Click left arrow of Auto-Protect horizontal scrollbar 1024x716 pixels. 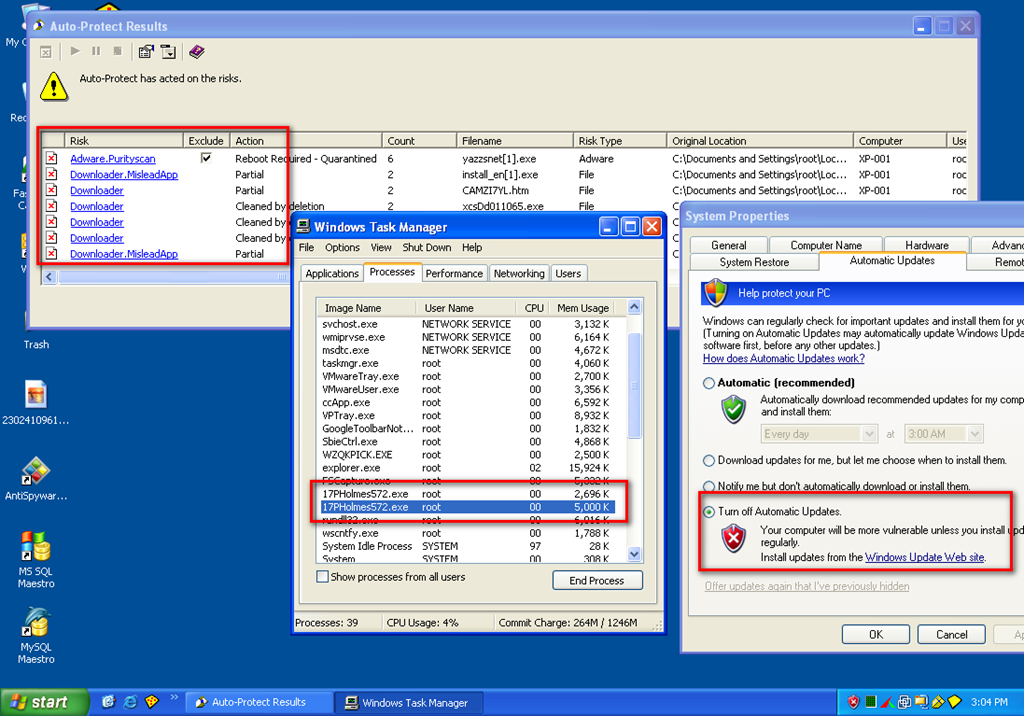[50, 277]
